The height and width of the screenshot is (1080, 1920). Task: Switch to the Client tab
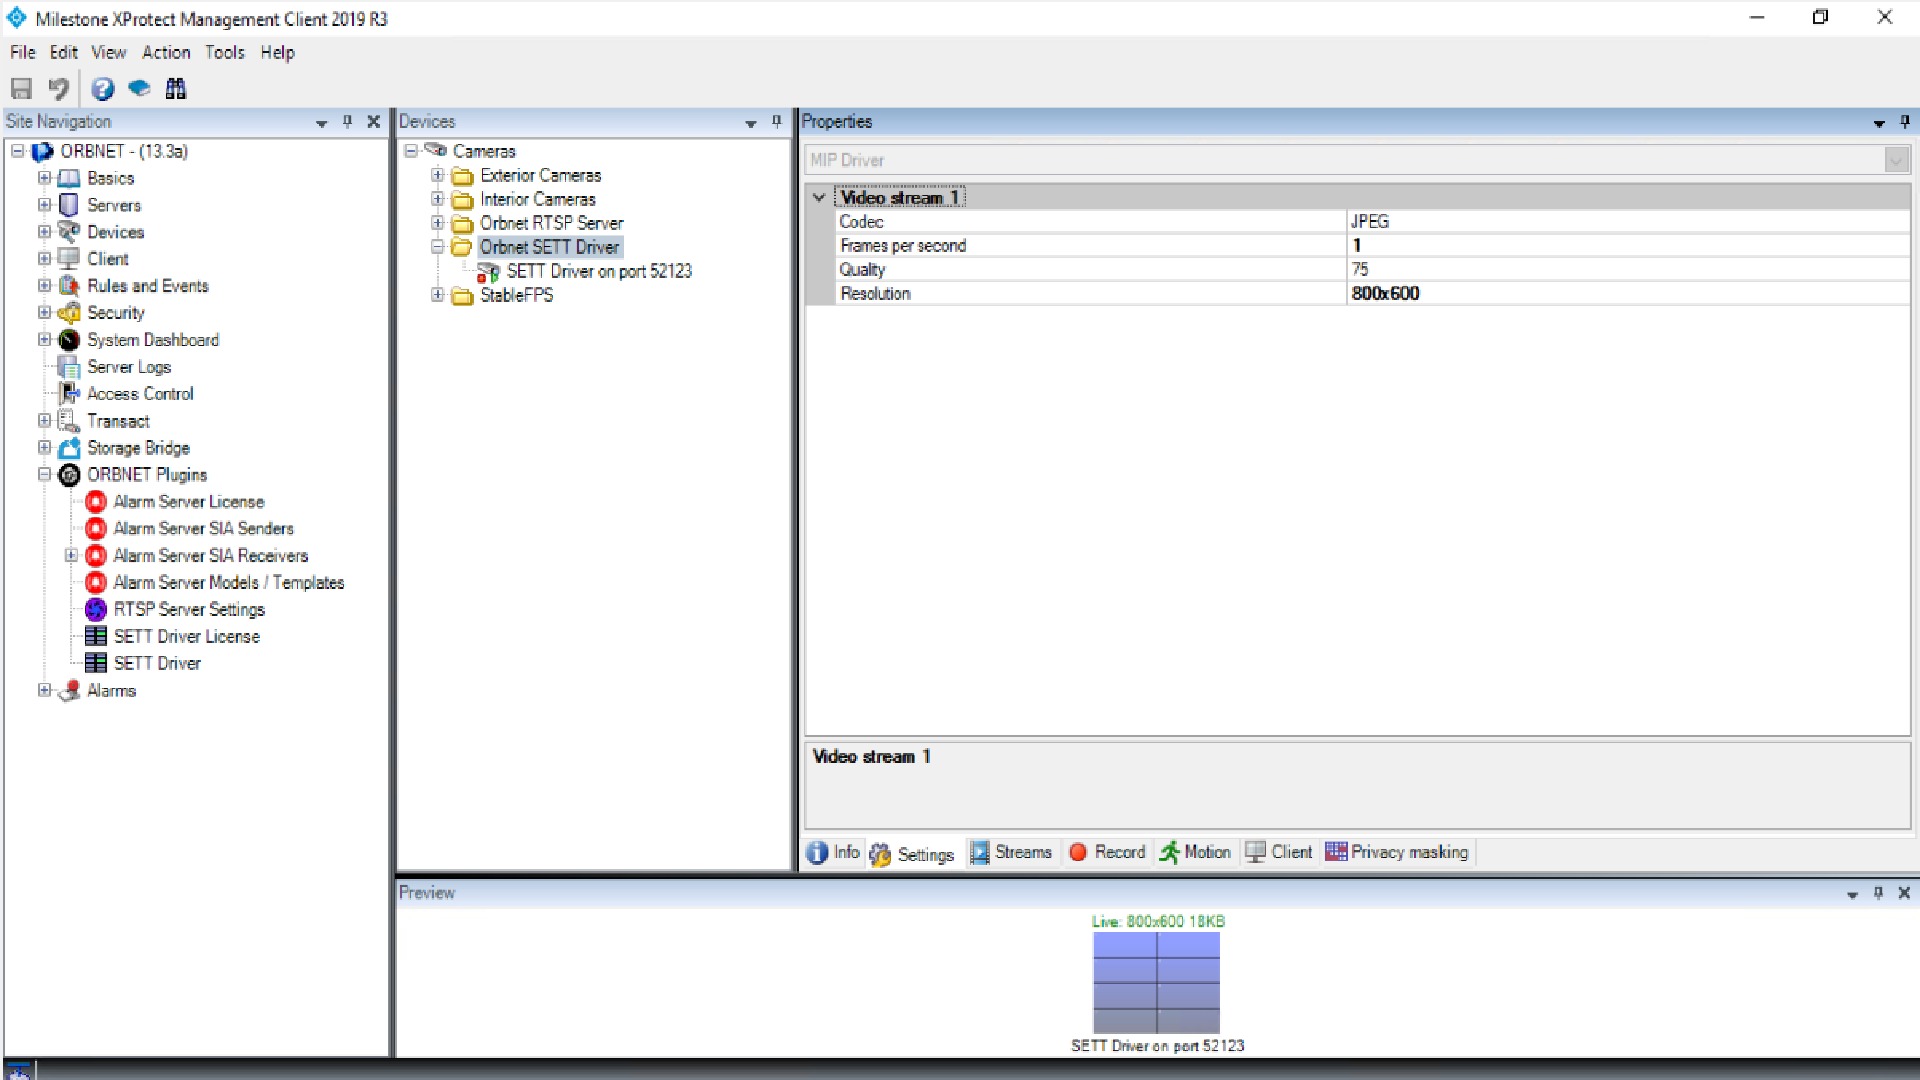click(1279, 852)
